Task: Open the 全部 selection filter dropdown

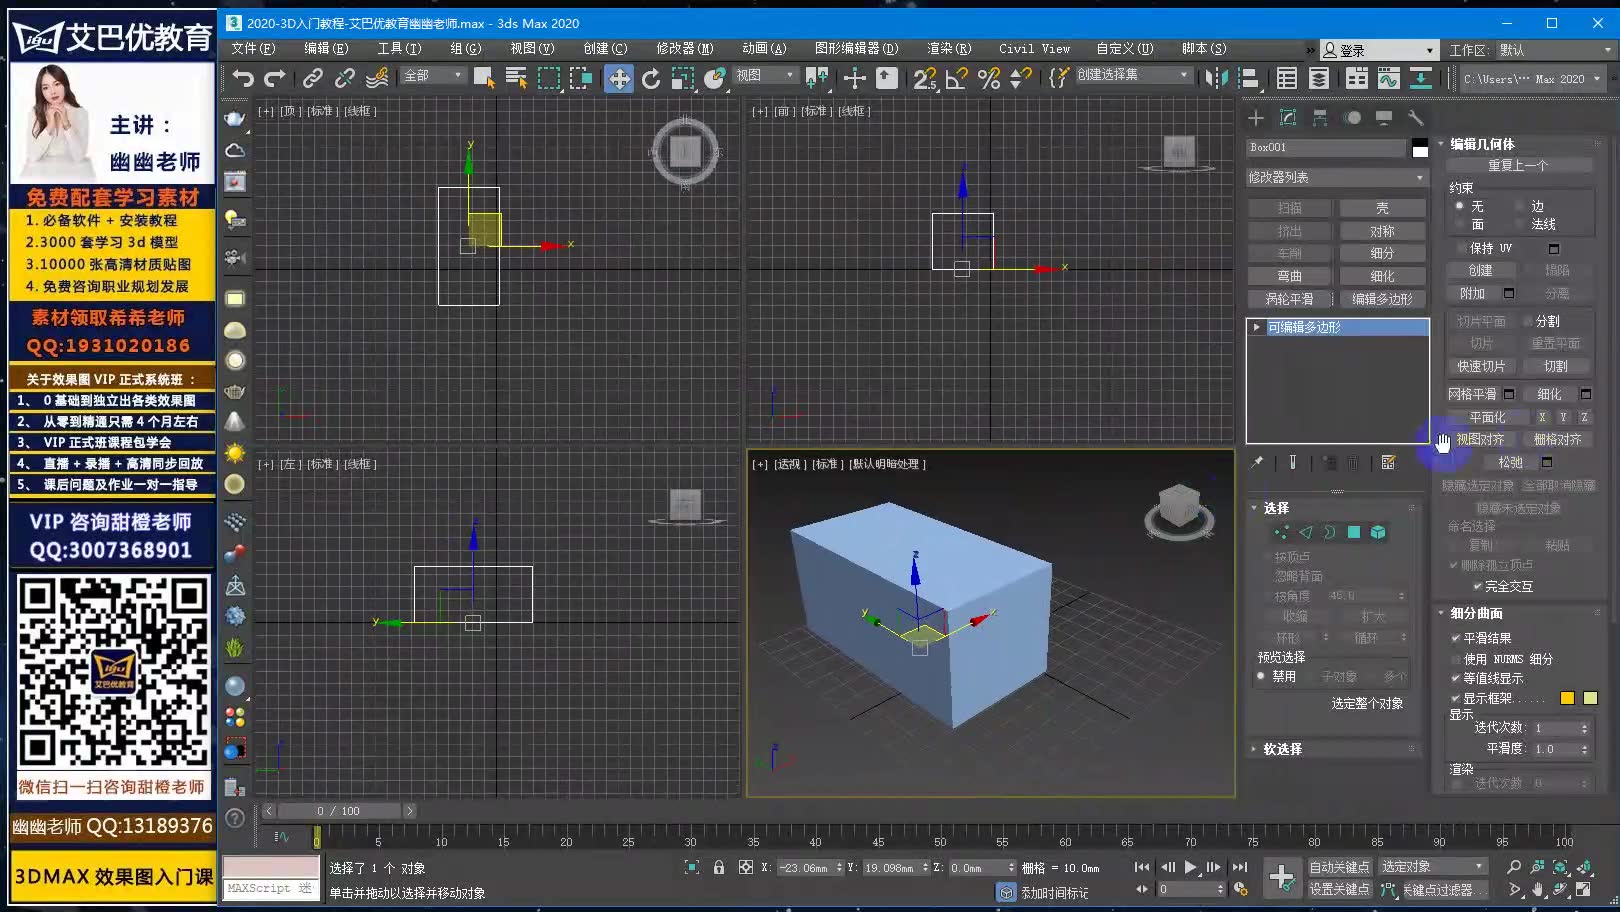Action: click(432, 76)
